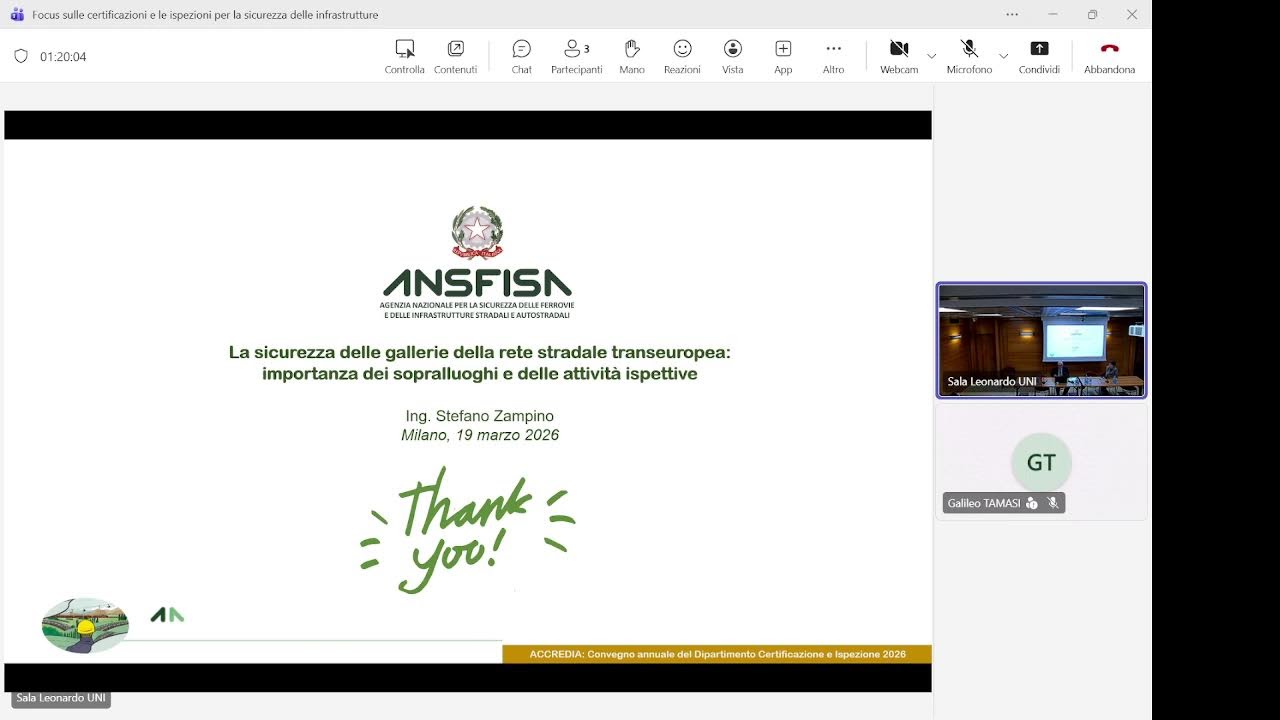Click the slide title about gallerie sicurezza
The width and height of the screenshot is (1280, 720).
[480, 363]
